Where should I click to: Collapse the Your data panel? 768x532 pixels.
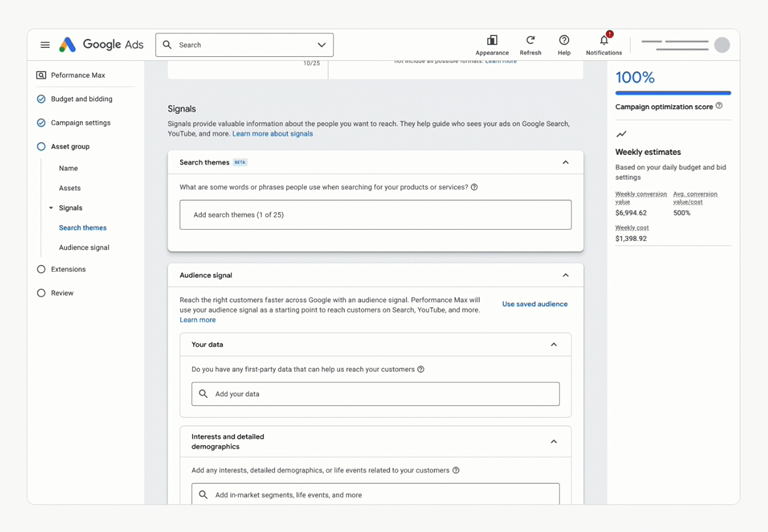(x=553, y=345)
